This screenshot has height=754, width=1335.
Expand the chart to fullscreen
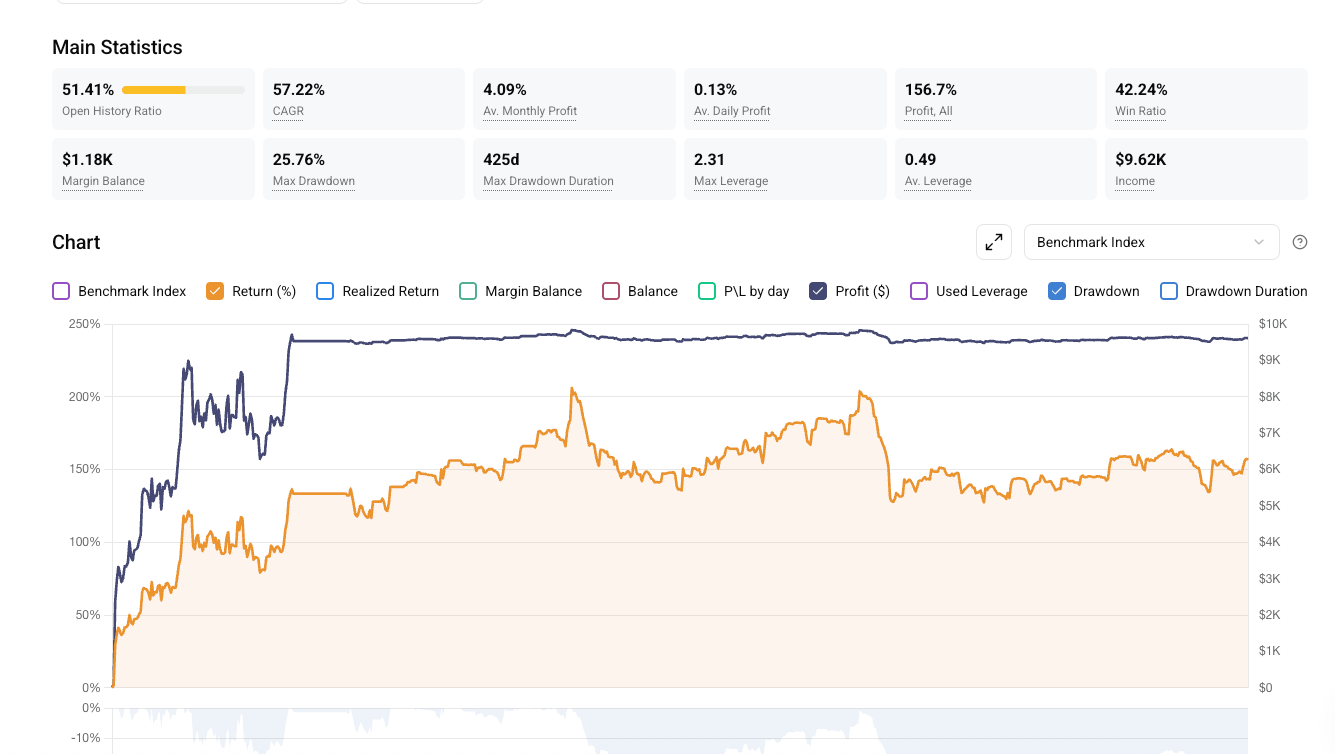coord(994,242)
